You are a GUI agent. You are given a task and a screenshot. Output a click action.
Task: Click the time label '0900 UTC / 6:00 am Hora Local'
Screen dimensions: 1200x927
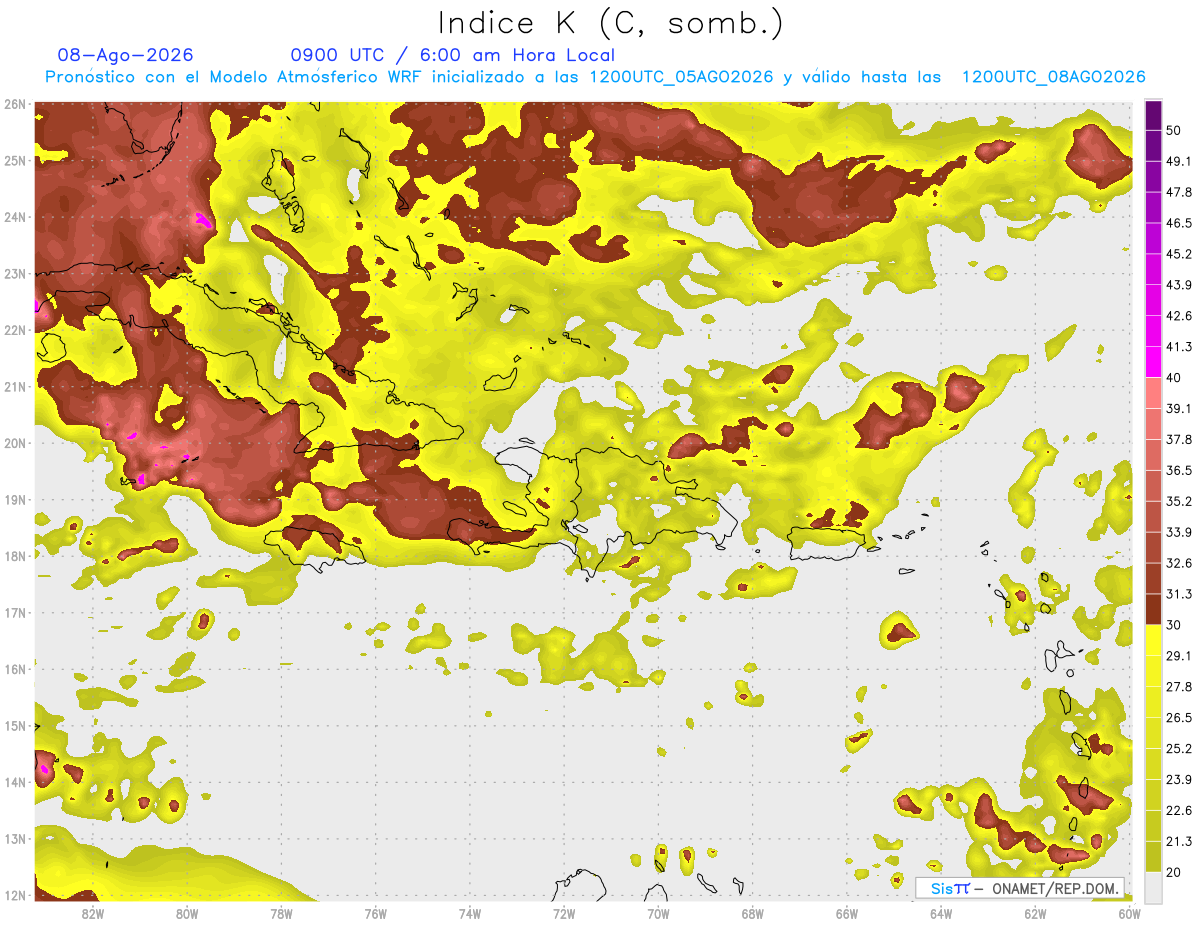[453, 55]
